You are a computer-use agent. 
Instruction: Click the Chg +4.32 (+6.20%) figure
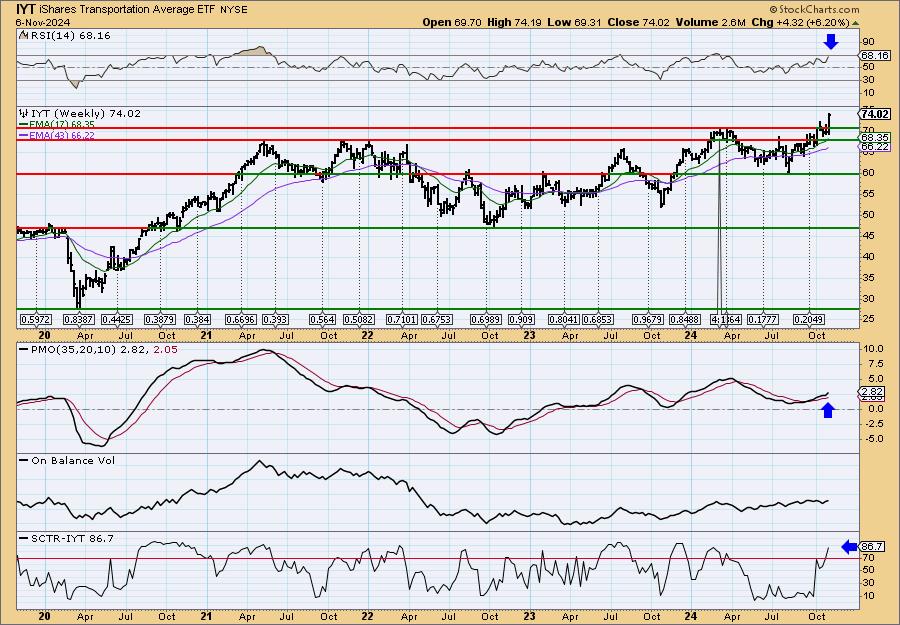click(x=801, y=22)
